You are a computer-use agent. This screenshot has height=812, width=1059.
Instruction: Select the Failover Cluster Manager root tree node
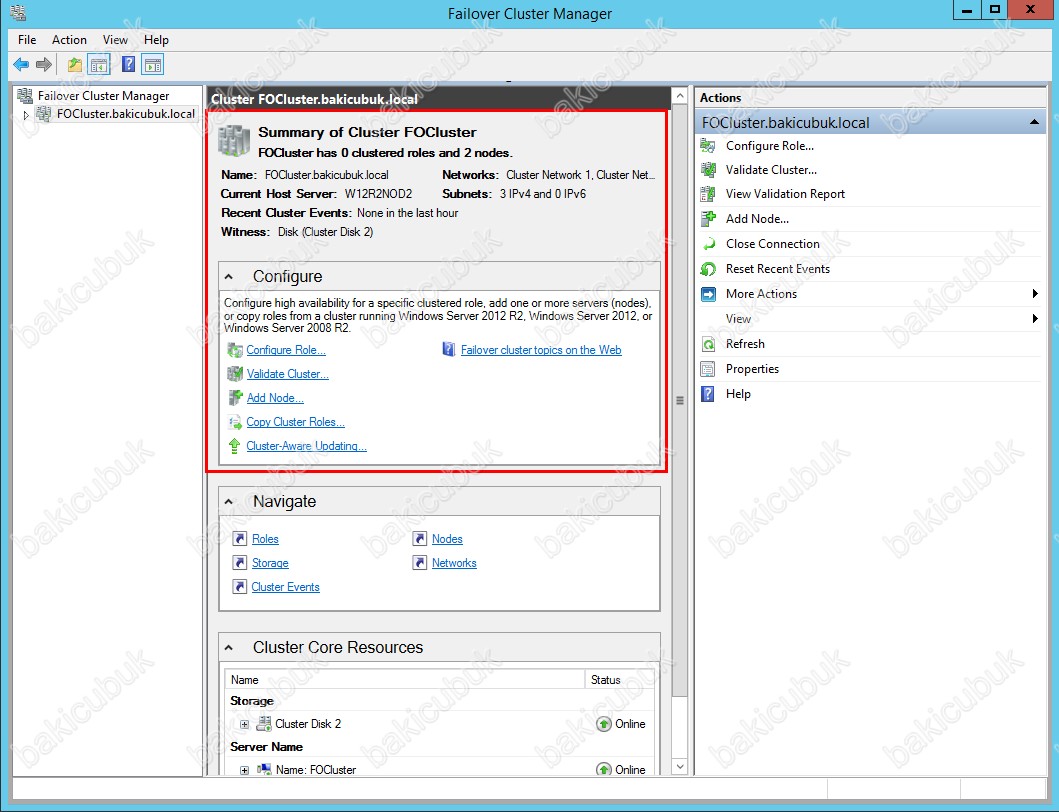tap(103, 96)
